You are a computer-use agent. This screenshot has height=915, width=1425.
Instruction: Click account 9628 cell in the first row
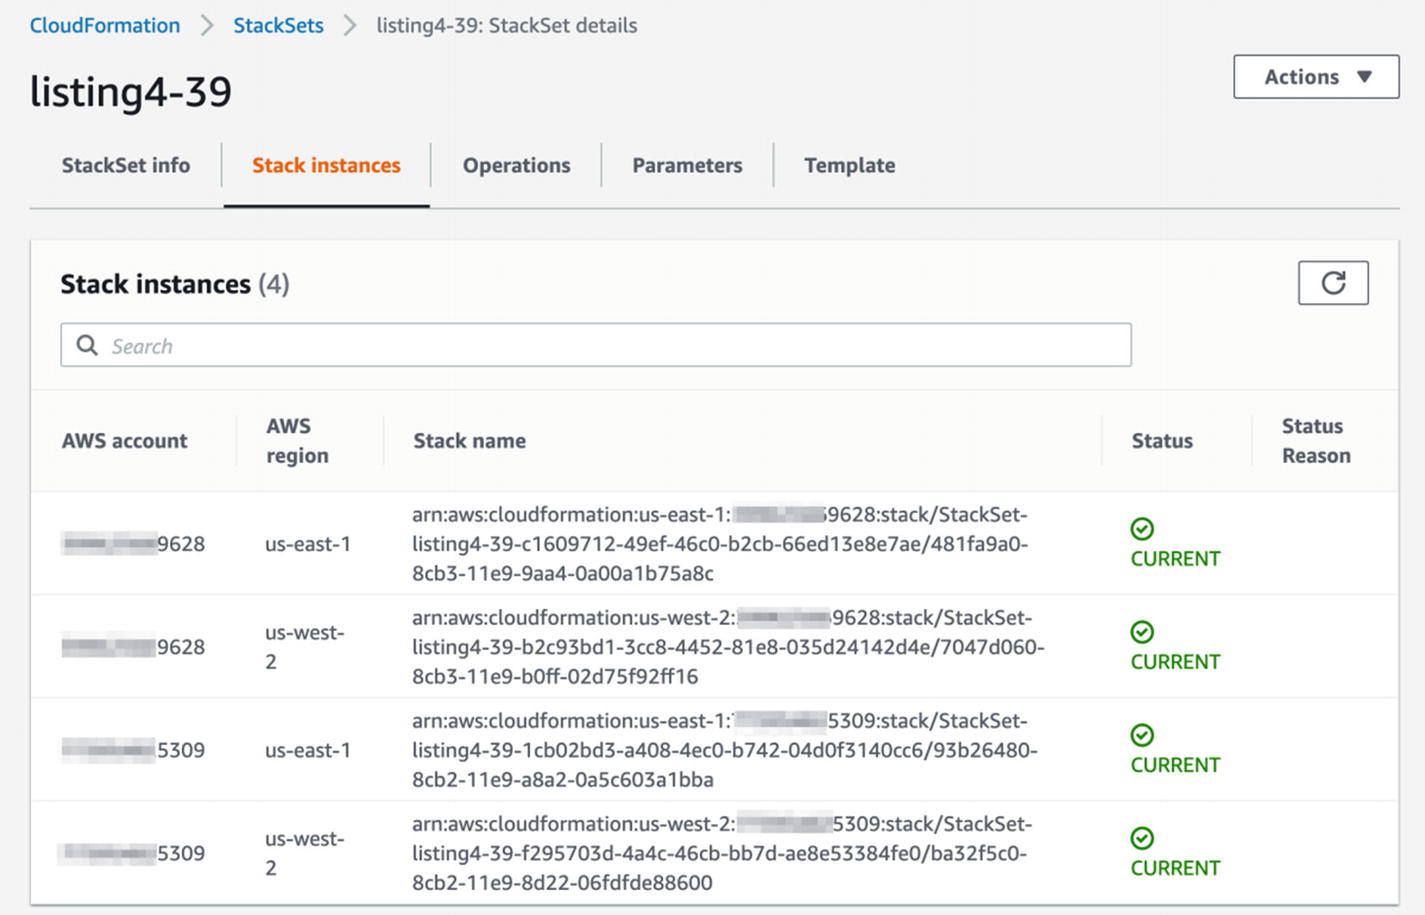[x=133, y=544]
